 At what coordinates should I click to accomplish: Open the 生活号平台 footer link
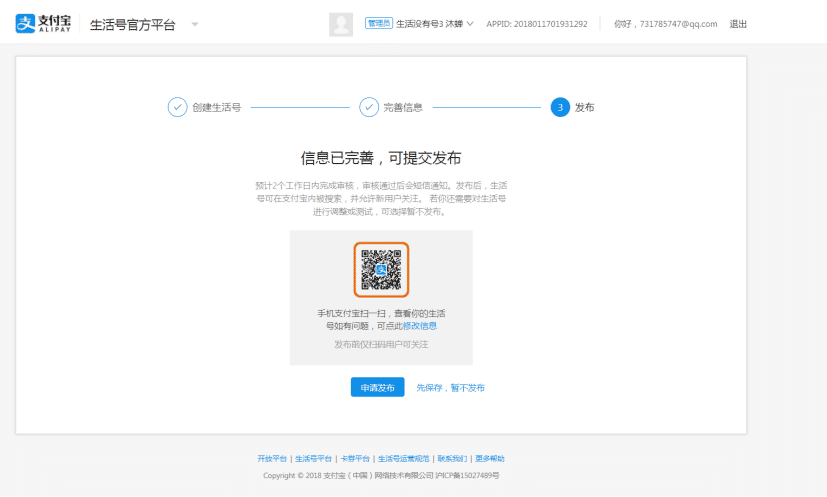coord(313,458)
